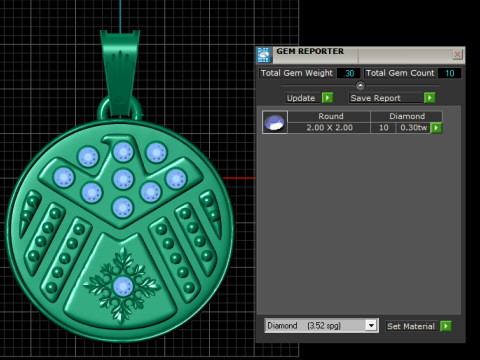480x360 pixels.
Task: Click the Gem Reporter panel icon
Action: tap(264, 55)
